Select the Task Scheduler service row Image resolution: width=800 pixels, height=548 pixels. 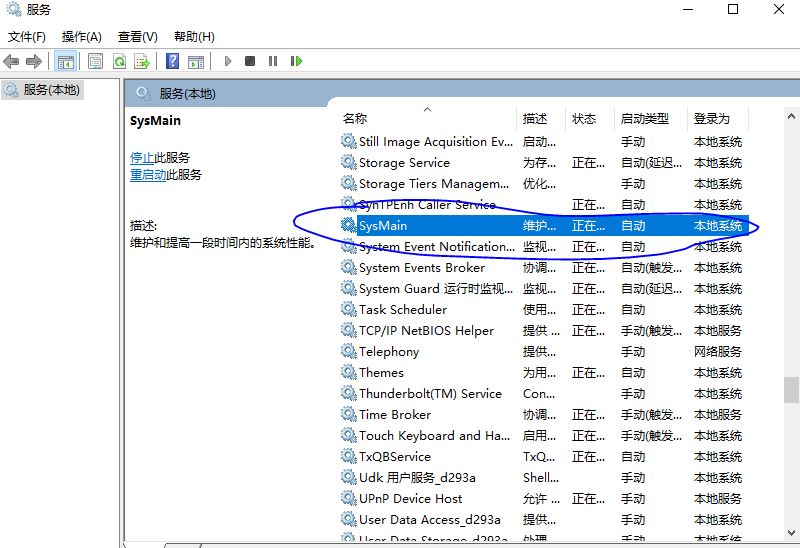coord(403,310)
